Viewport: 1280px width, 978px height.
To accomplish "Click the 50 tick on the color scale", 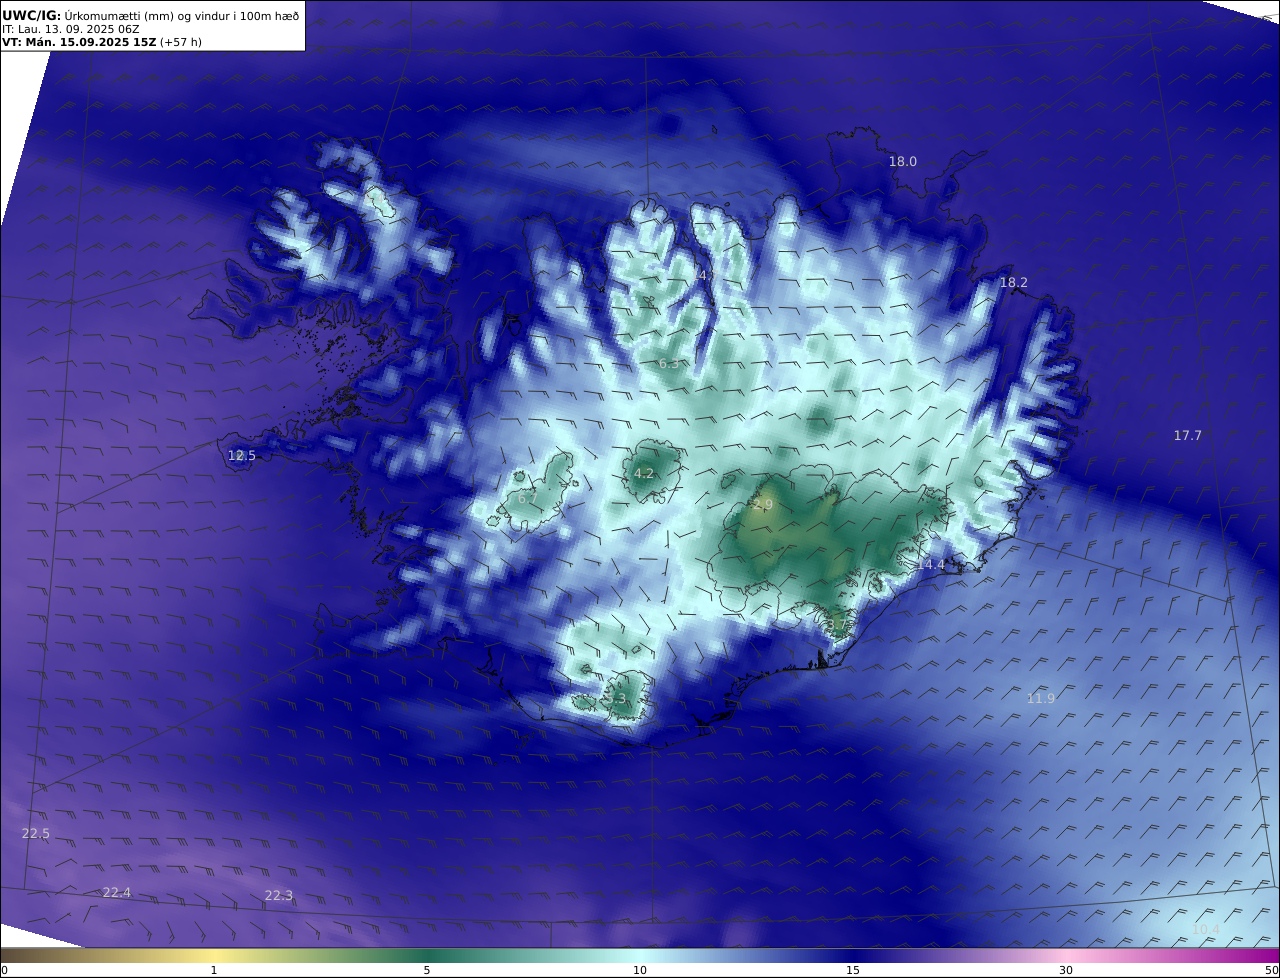I will point(1271,970).
